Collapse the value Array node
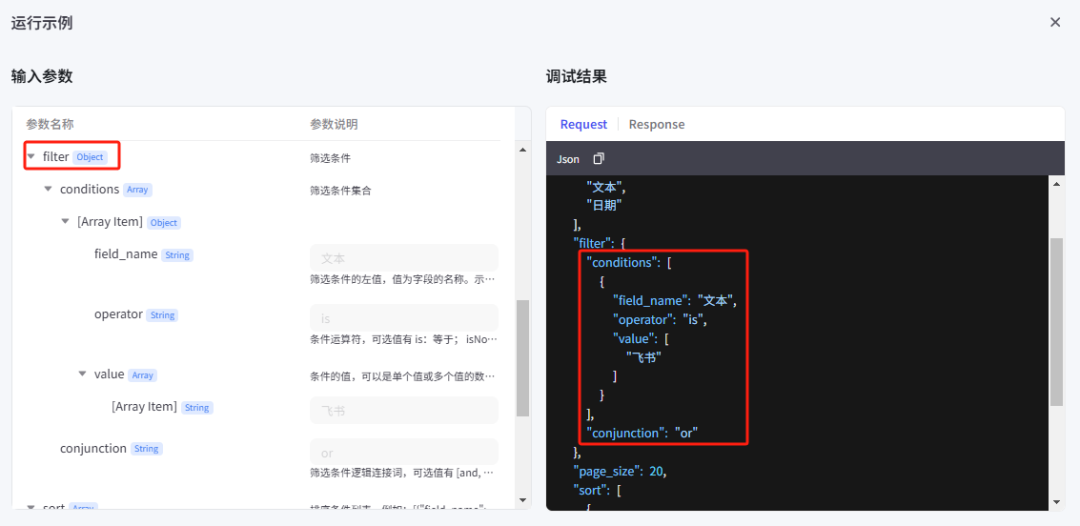 tap(83, 375)
